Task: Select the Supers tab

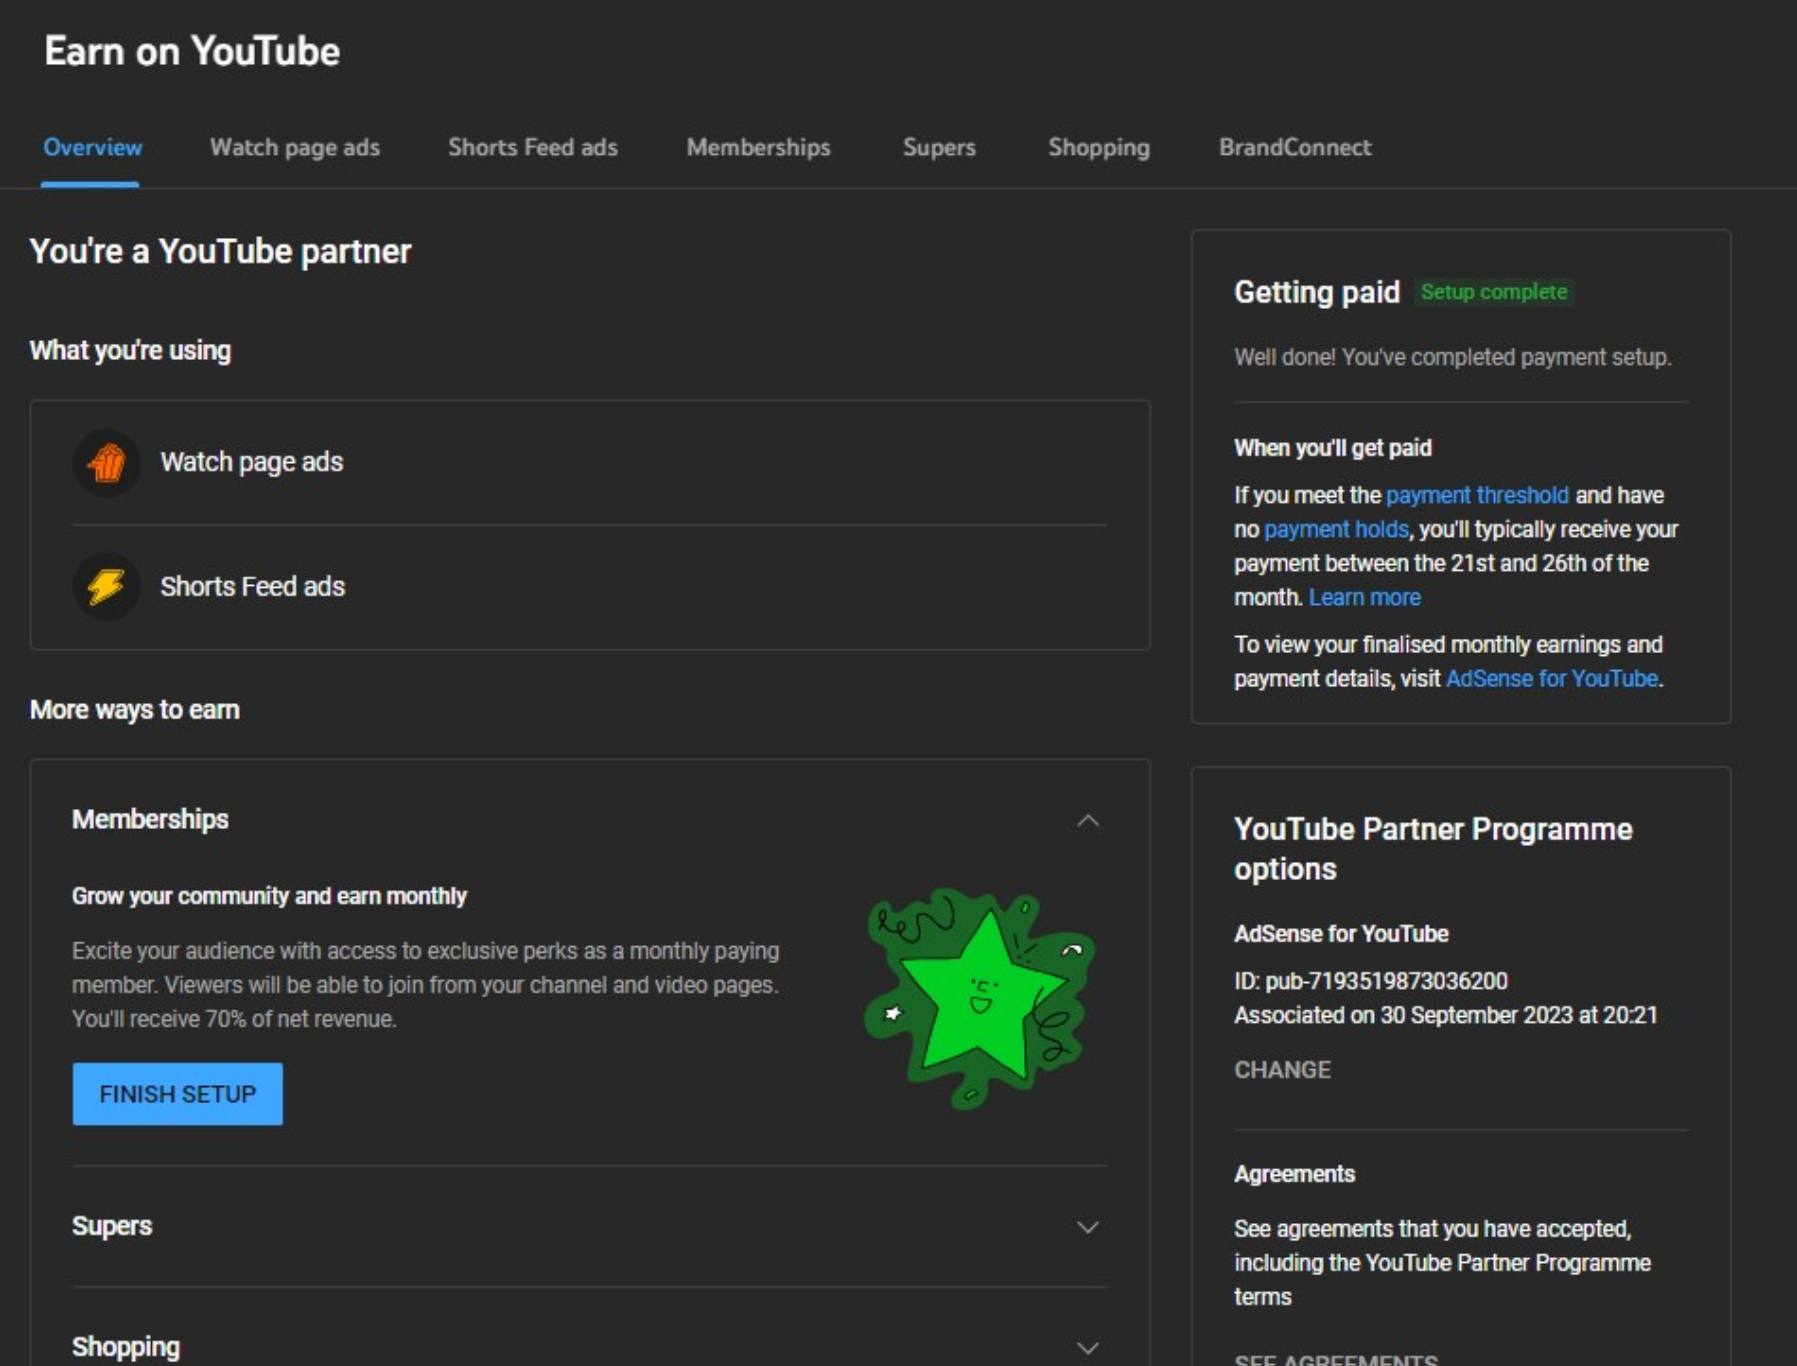Action: (938, 148)
